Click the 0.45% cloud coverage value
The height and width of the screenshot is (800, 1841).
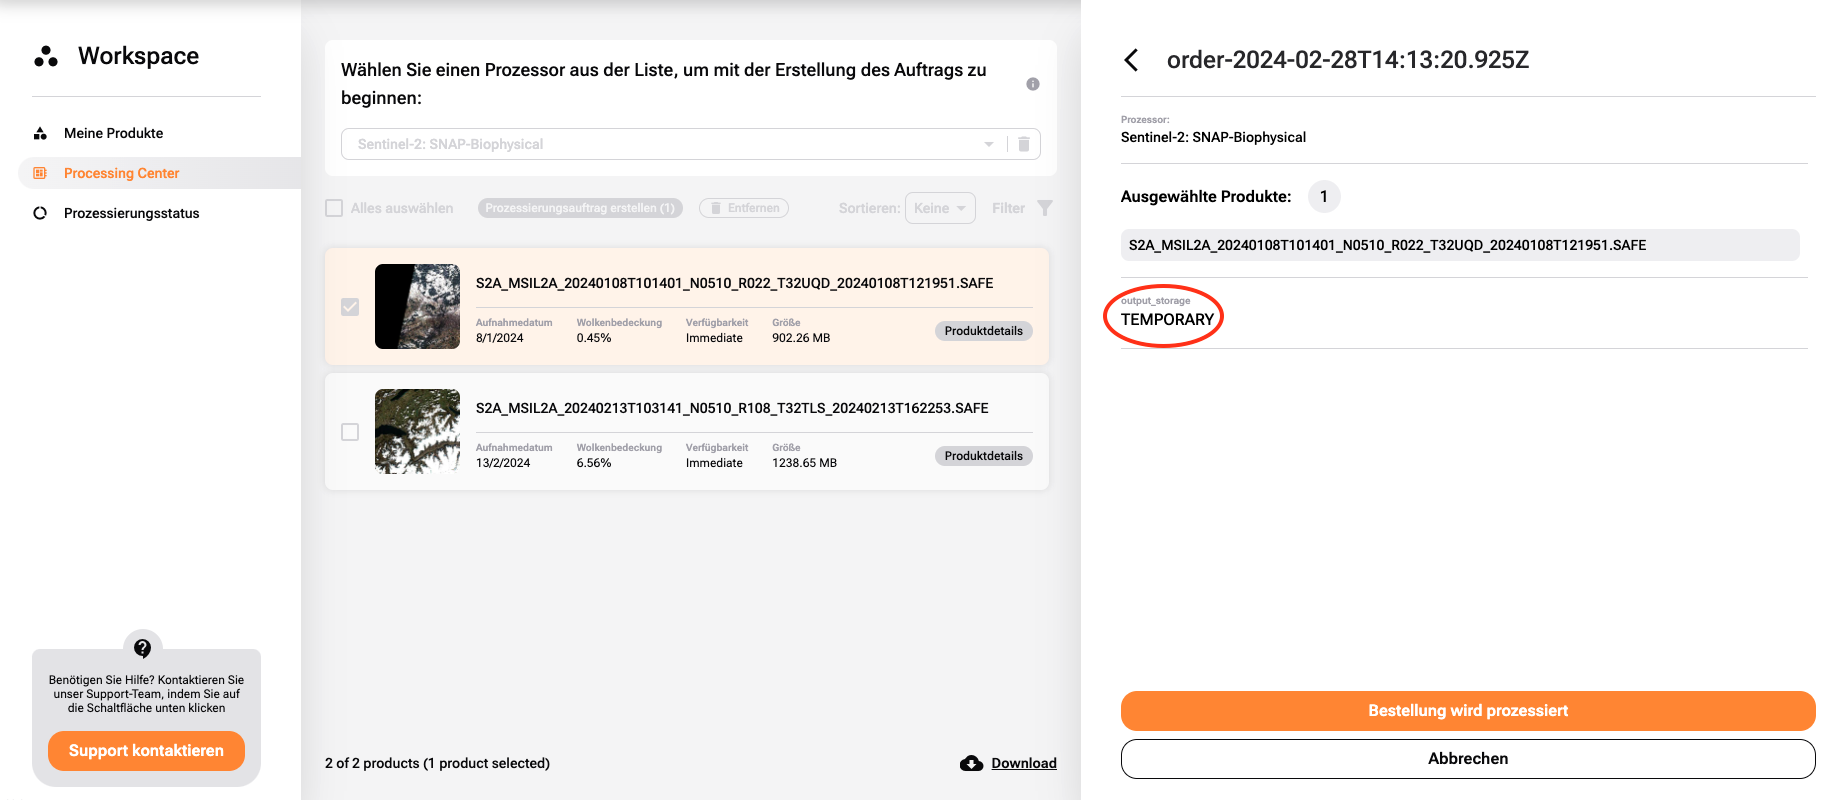(594, 338)
